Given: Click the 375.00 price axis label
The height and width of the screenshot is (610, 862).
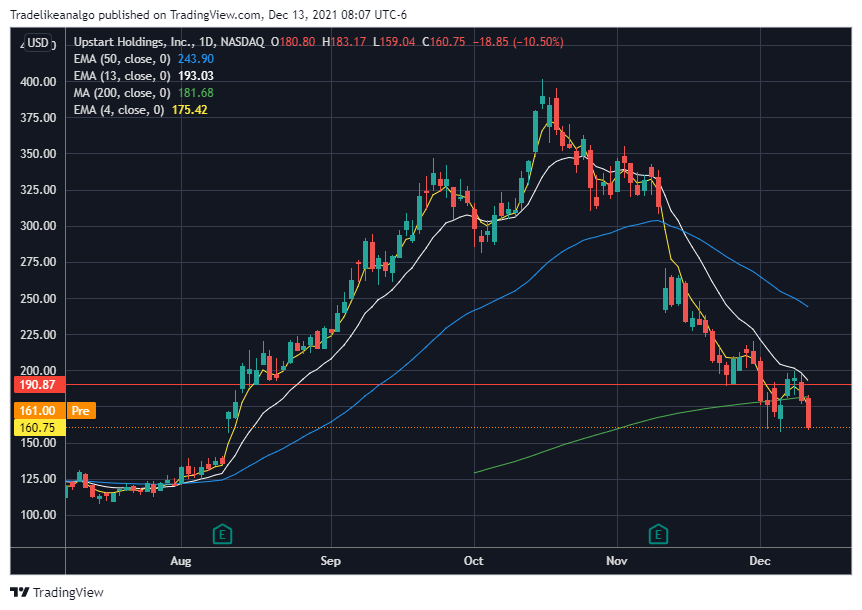Looking at the screenshot, I should pyautogui.click(x=38, y=118).
